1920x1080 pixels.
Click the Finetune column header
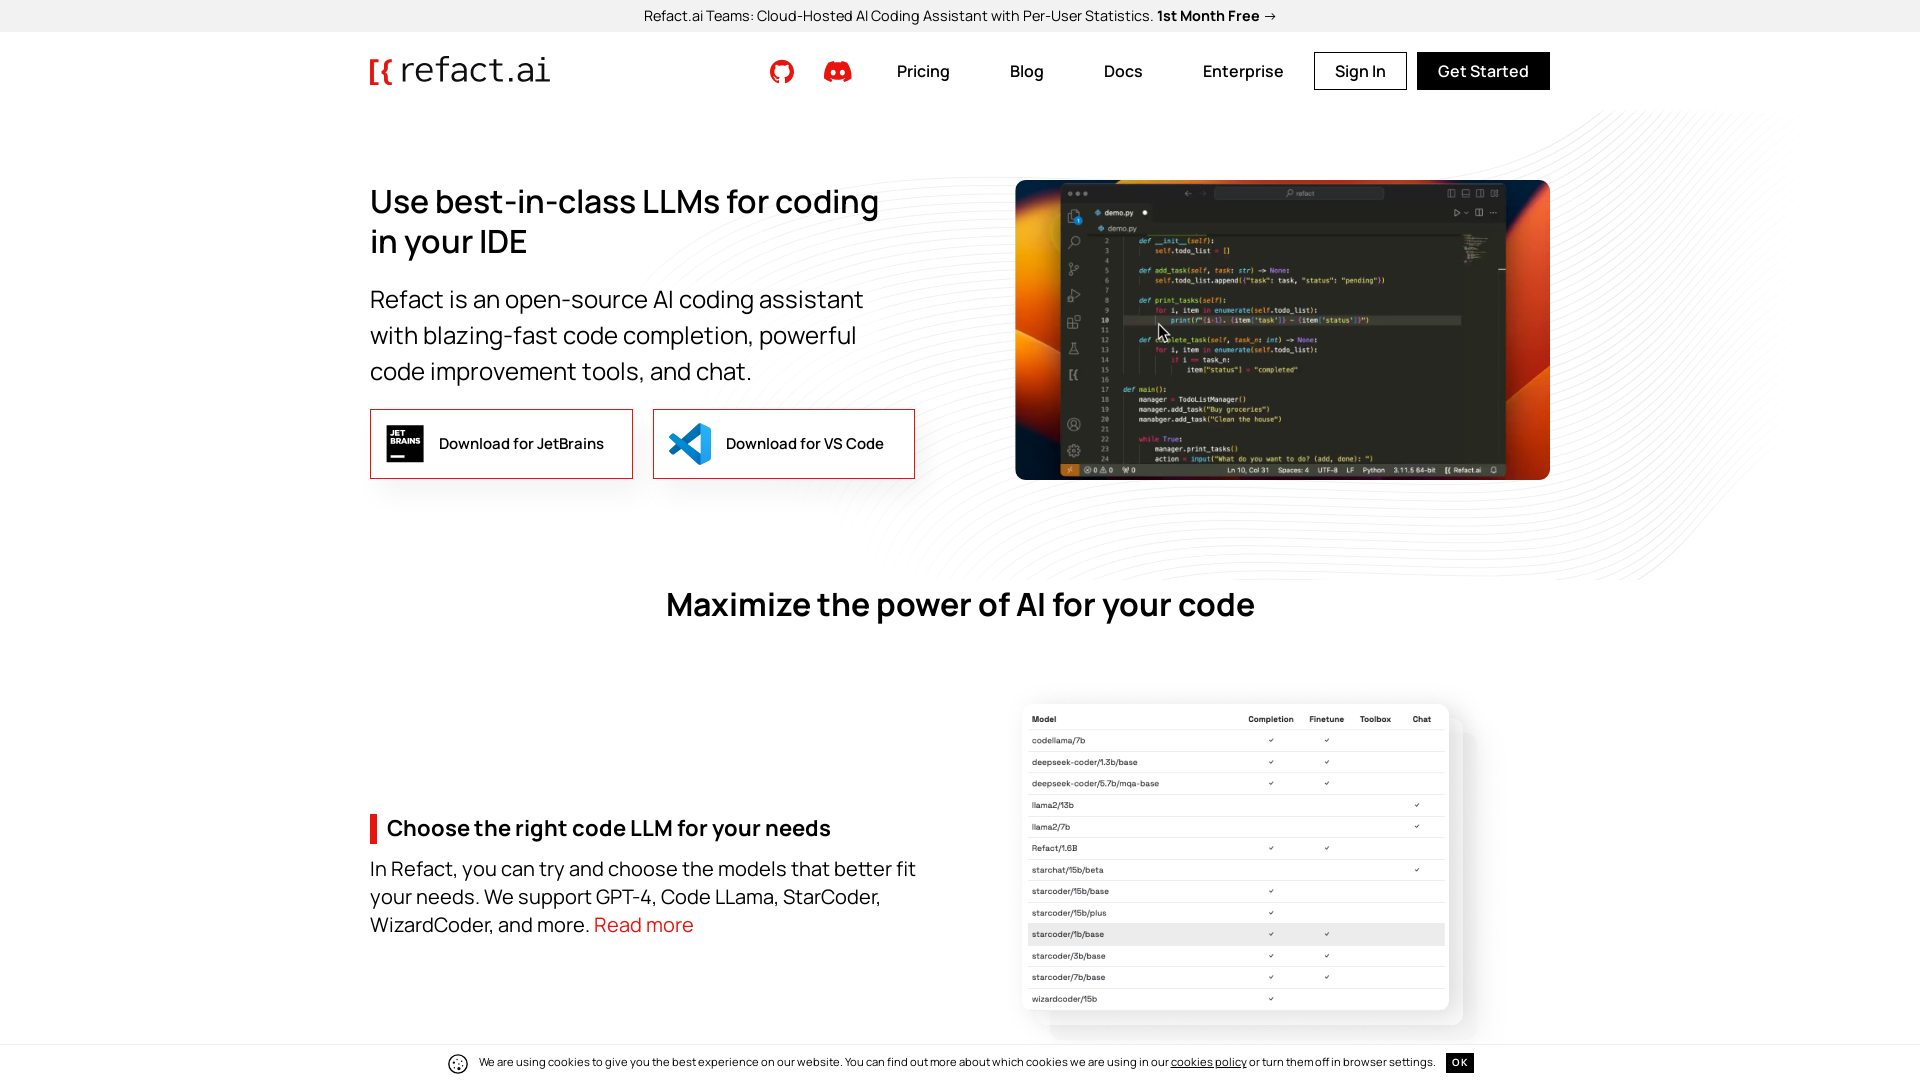(x=1326, y=719)
